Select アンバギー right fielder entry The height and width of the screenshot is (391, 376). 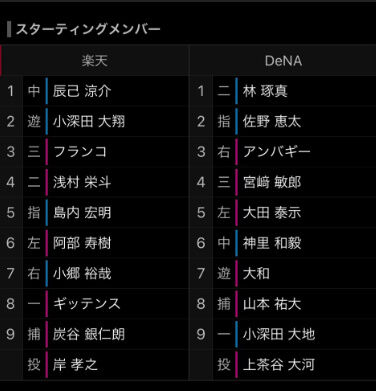276,152
